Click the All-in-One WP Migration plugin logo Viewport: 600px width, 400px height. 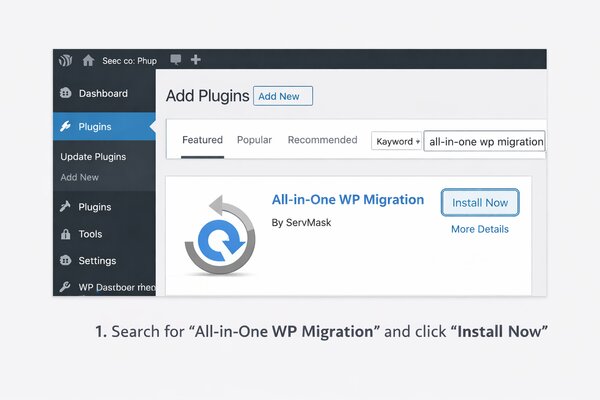point(220,235)
